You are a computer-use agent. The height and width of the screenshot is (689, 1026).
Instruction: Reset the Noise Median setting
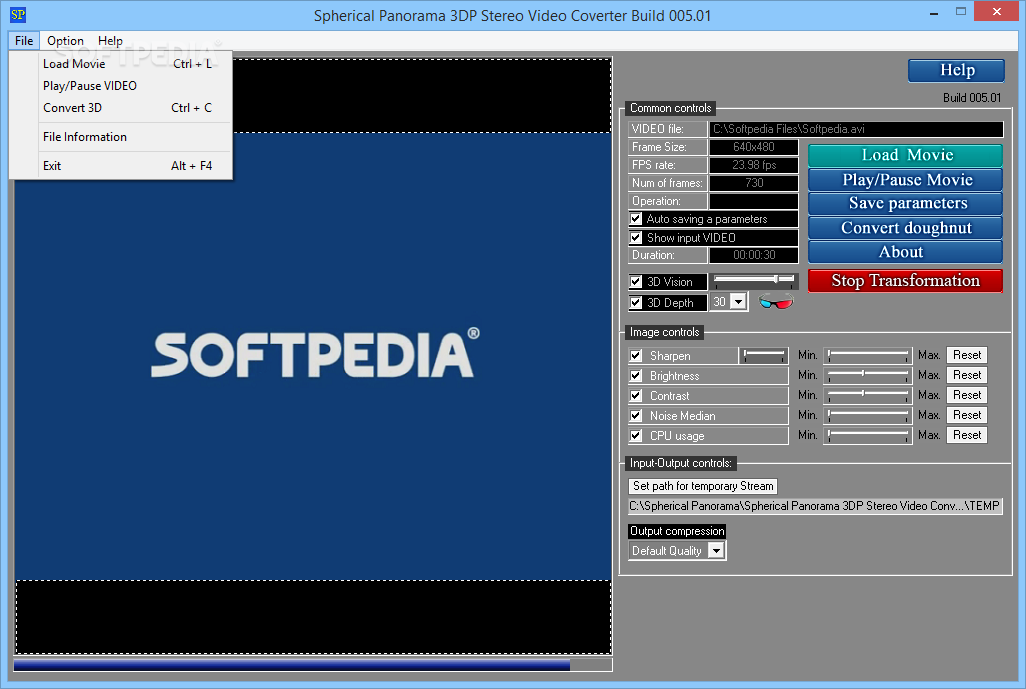pos(966,415)
